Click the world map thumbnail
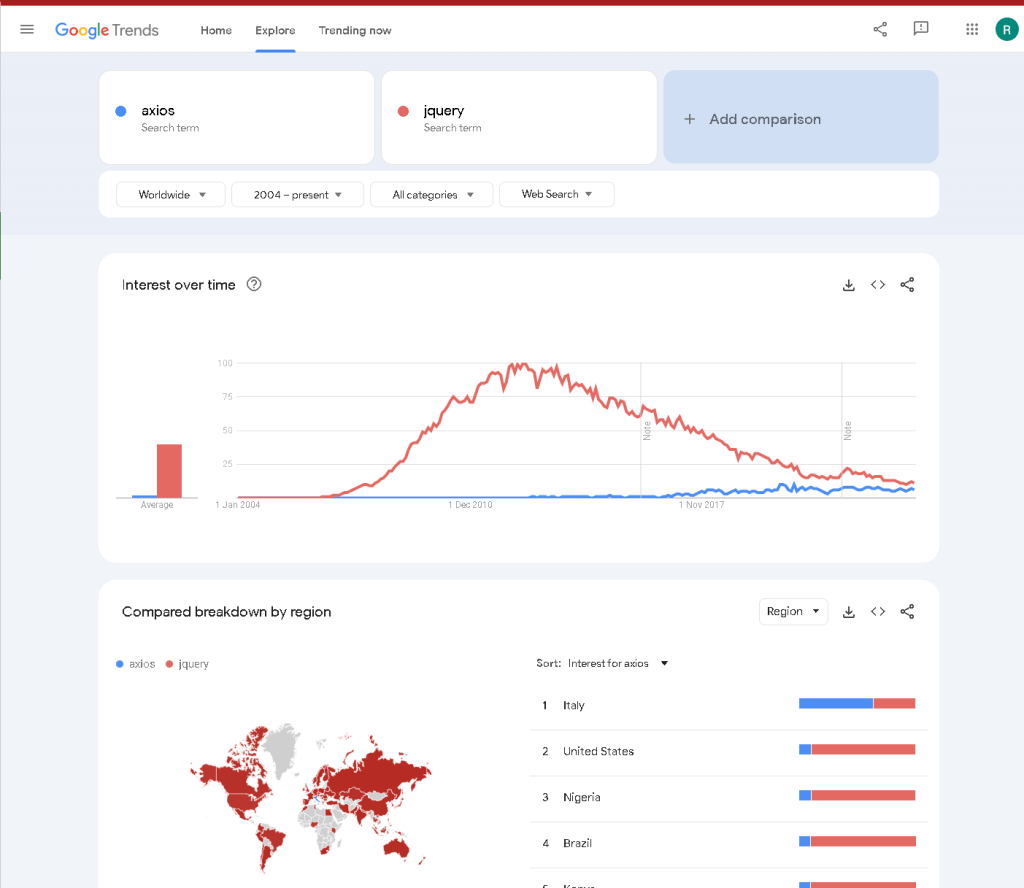 311,798
